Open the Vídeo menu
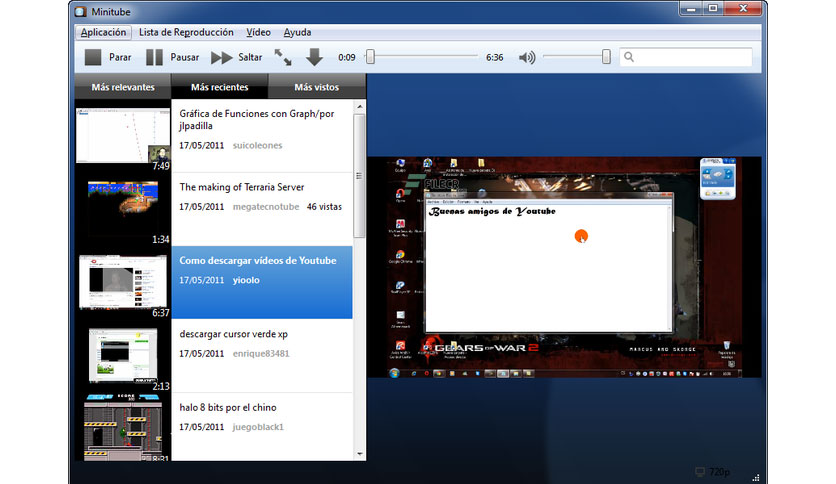The image size is (836, 484). pos(258,32)
